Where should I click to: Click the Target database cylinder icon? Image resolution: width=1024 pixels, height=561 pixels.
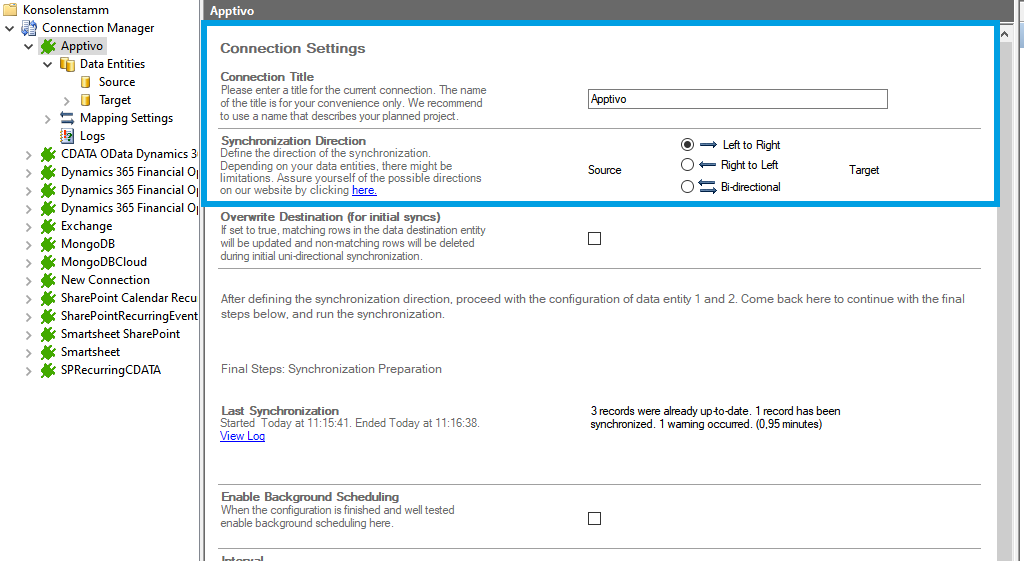[x=86, y=100]
